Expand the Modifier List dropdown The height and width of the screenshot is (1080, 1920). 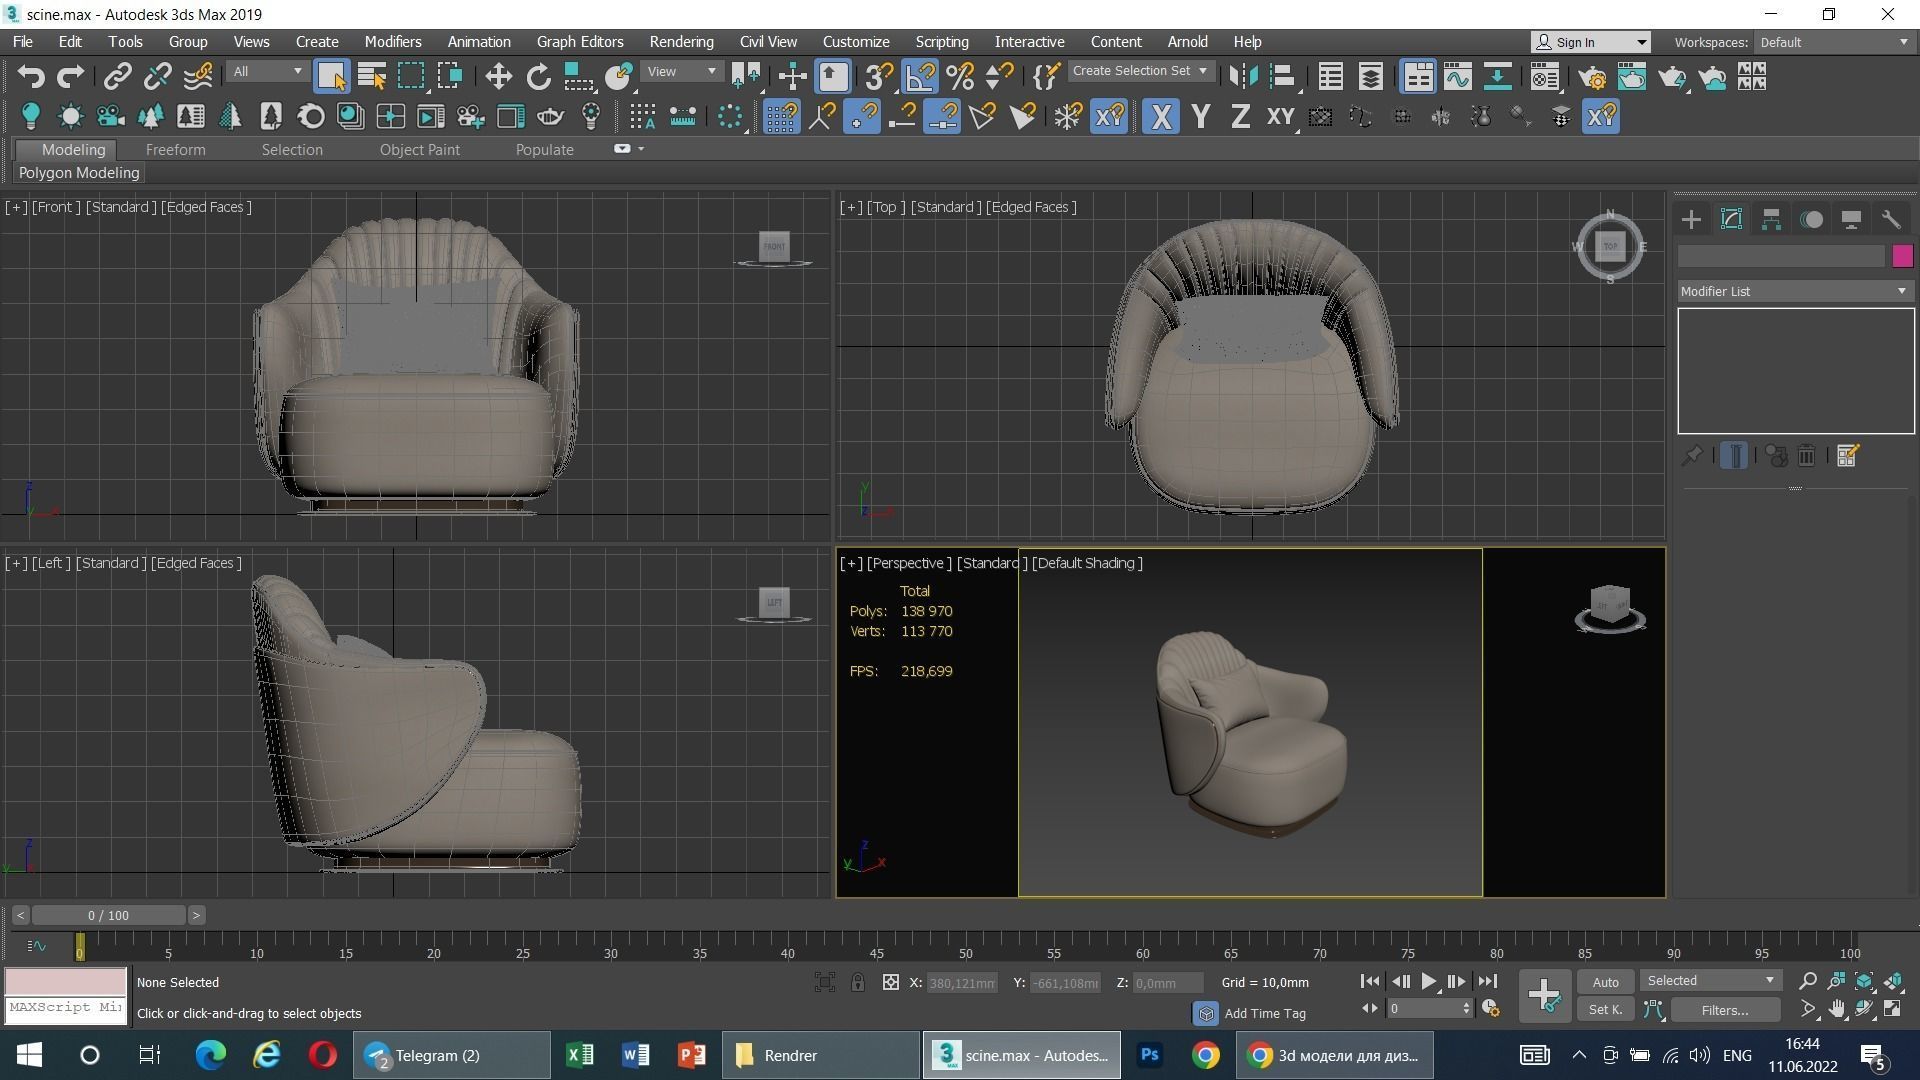1794,291
